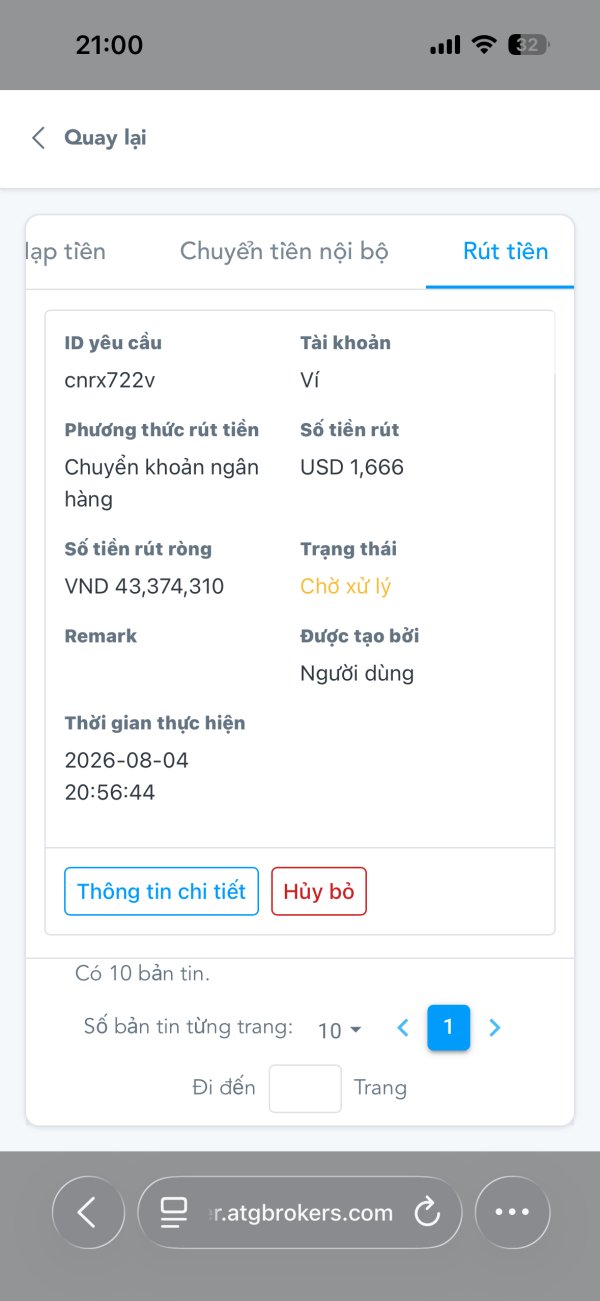The image size is (600, 1301).
Task: Switch to the Rút tiền tab
Action: pos(505,251)
